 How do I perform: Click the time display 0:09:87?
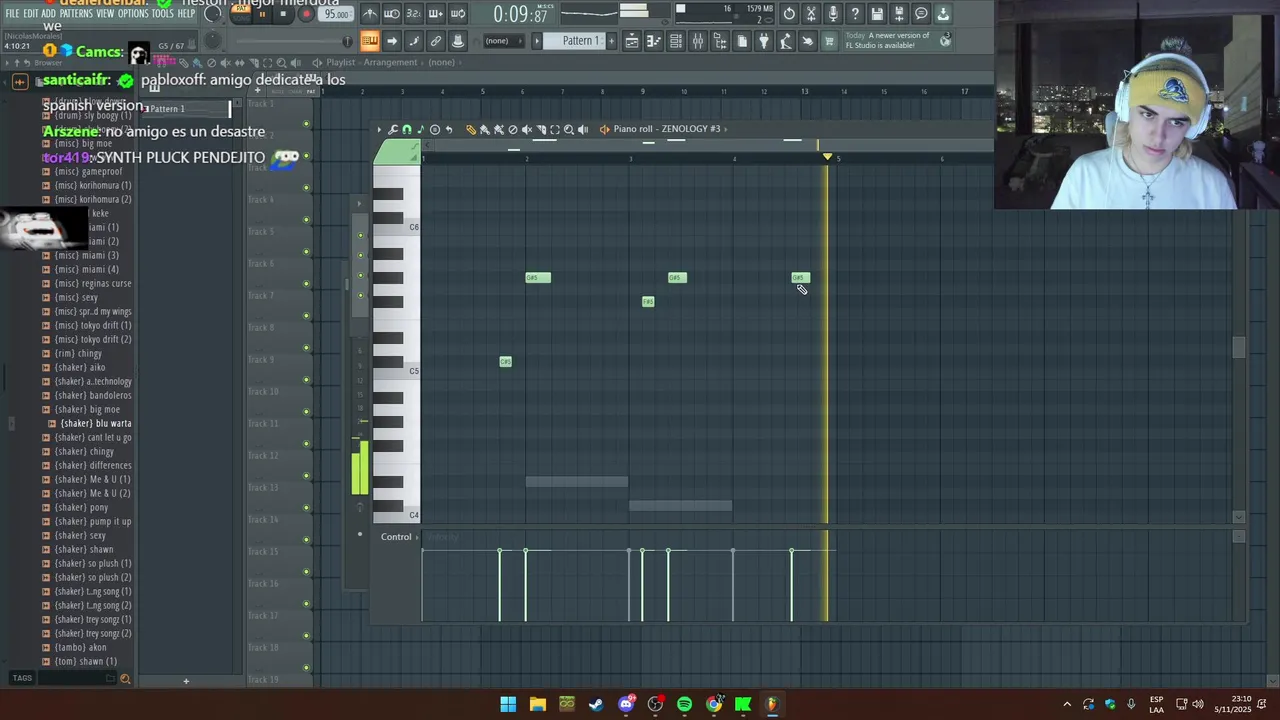(521, 14)
